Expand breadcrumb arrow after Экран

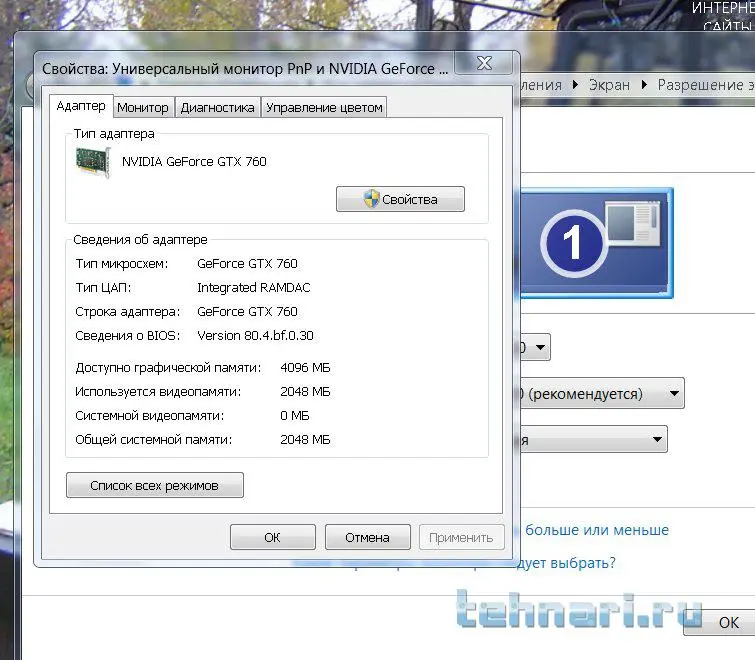point(644,85)
